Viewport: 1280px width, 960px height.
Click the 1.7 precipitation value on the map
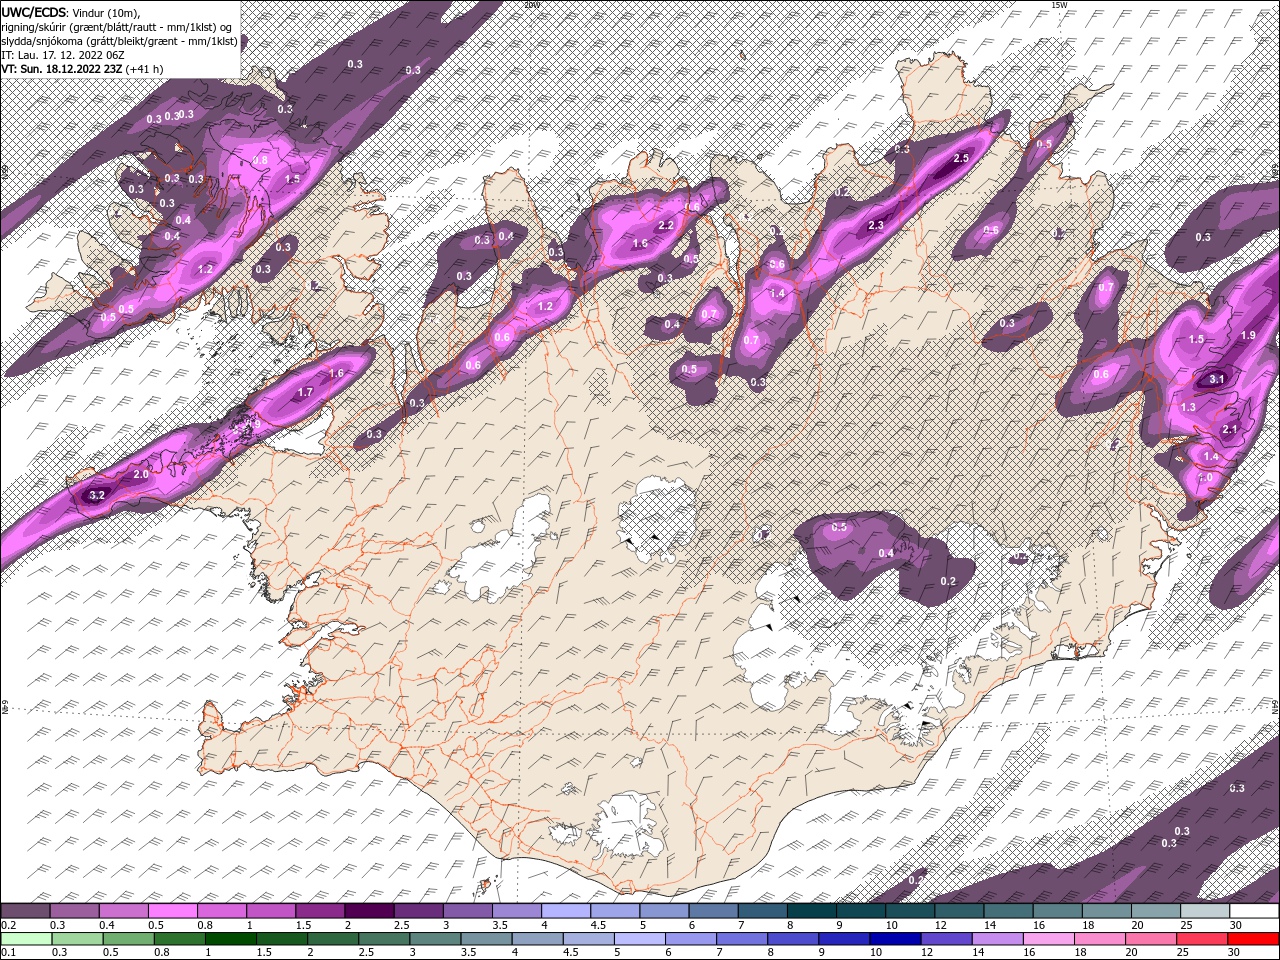pos(306,393)
